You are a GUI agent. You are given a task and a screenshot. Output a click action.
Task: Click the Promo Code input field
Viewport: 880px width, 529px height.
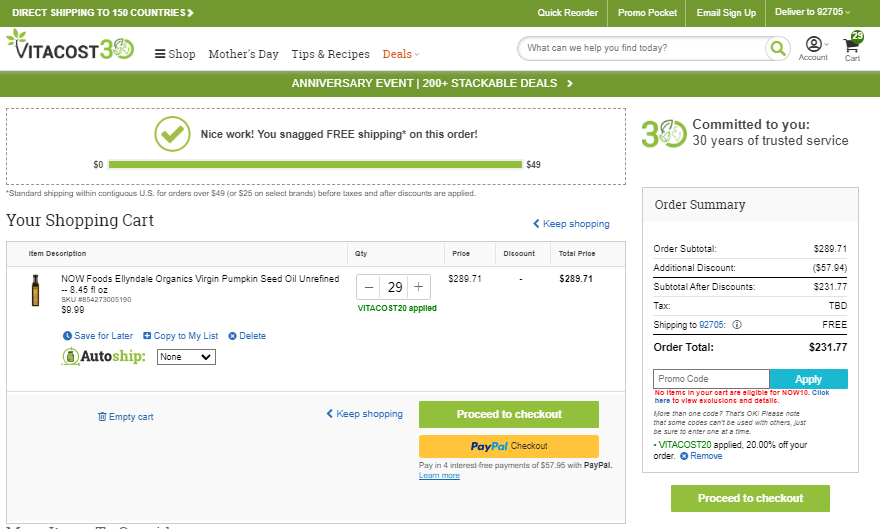[x=711, y=379]
